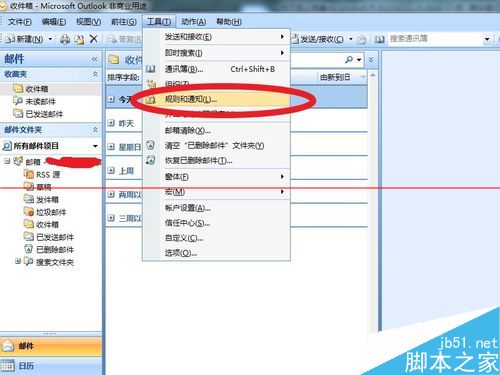Choose Customize menu item
The image size is (500, 375).
point(217,238)
